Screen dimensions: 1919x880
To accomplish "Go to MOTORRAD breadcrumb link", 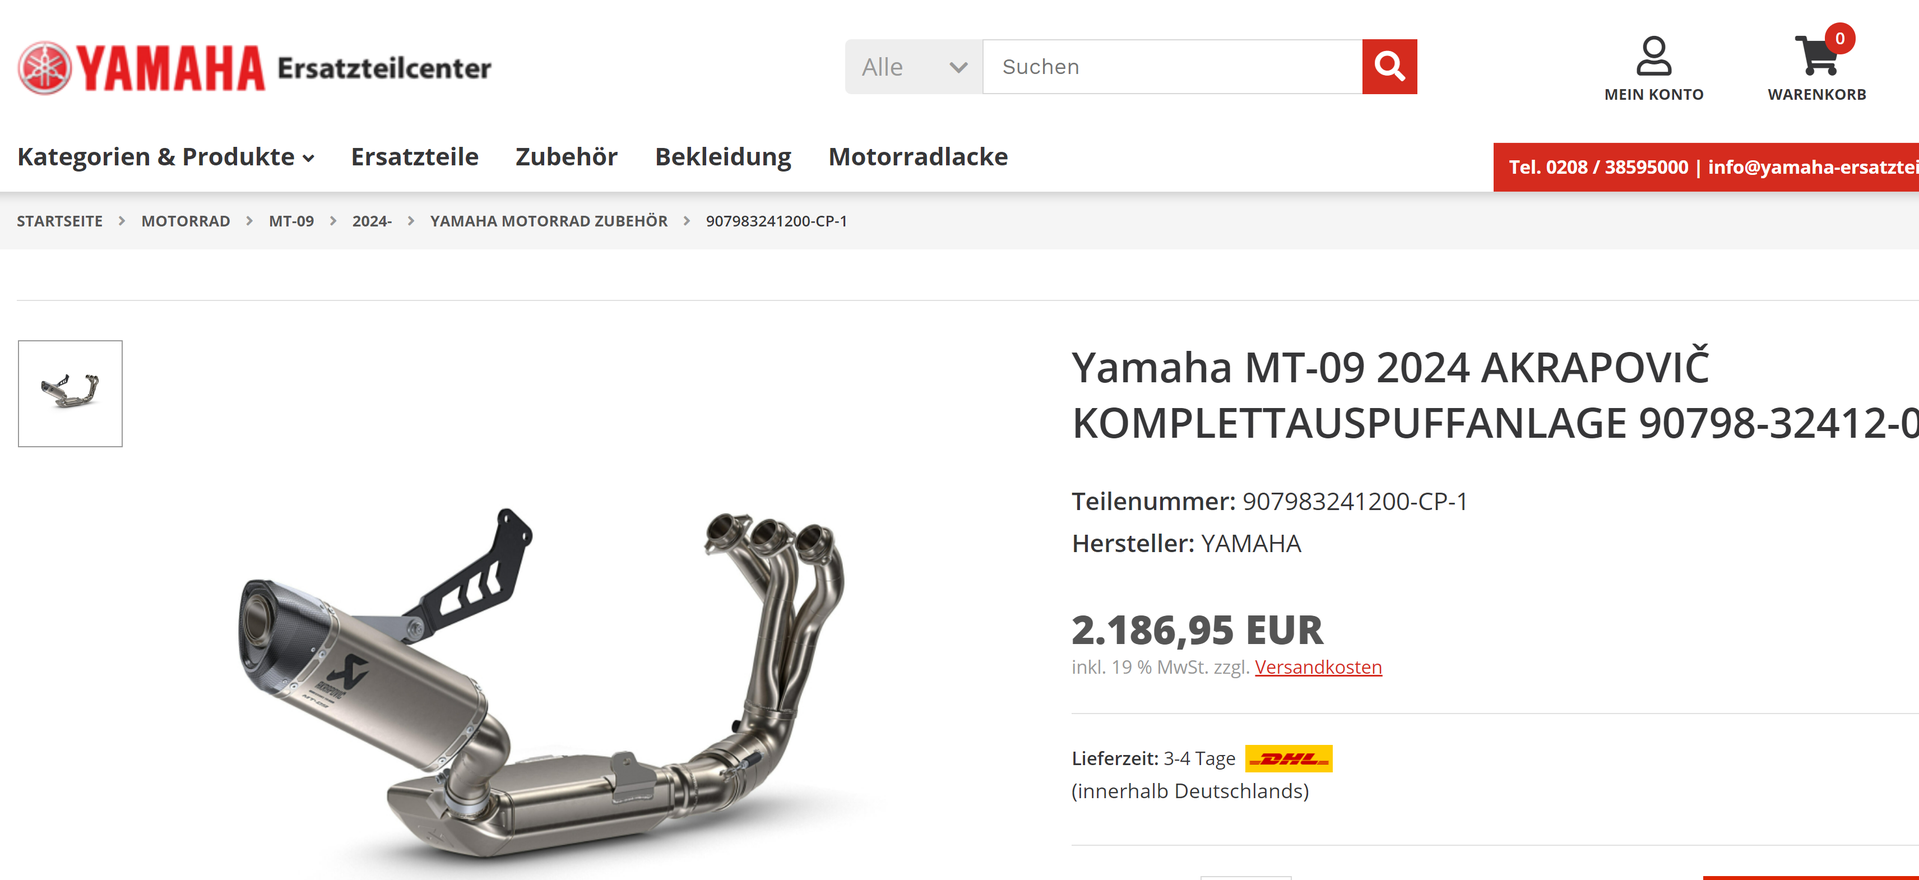I will tap(186, 221).
